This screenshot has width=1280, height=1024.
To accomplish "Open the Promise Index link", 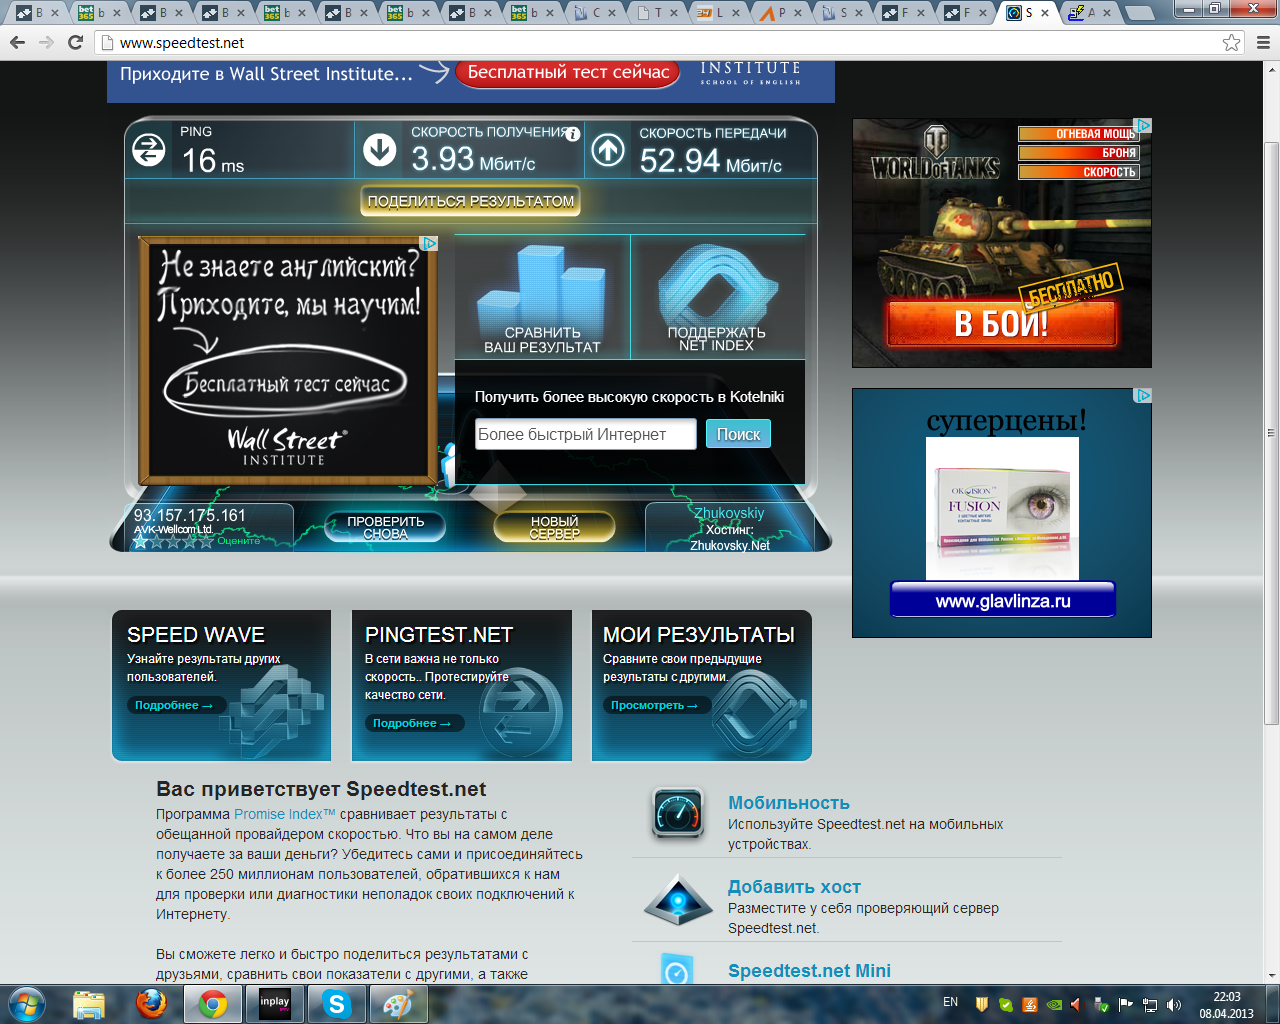I will click(285, 814).
